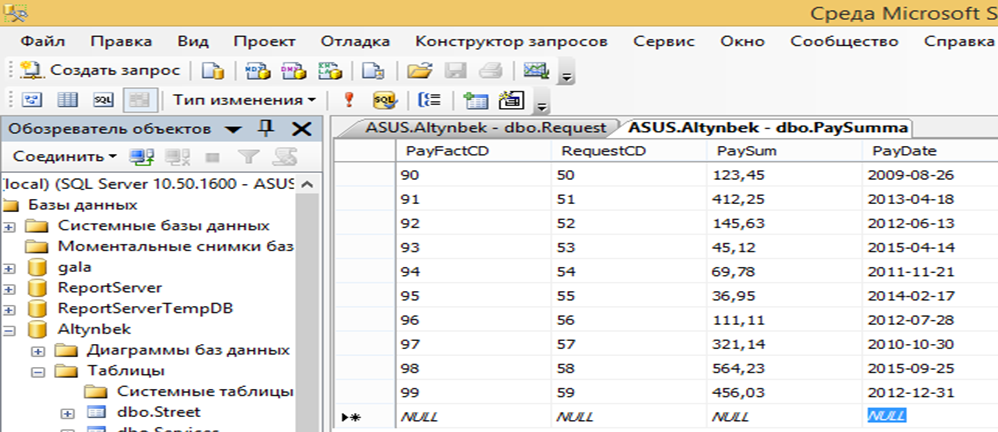
Task: Open the Обозреватель объектов window position dropdown arrow
Action: (x=234, y=129)
